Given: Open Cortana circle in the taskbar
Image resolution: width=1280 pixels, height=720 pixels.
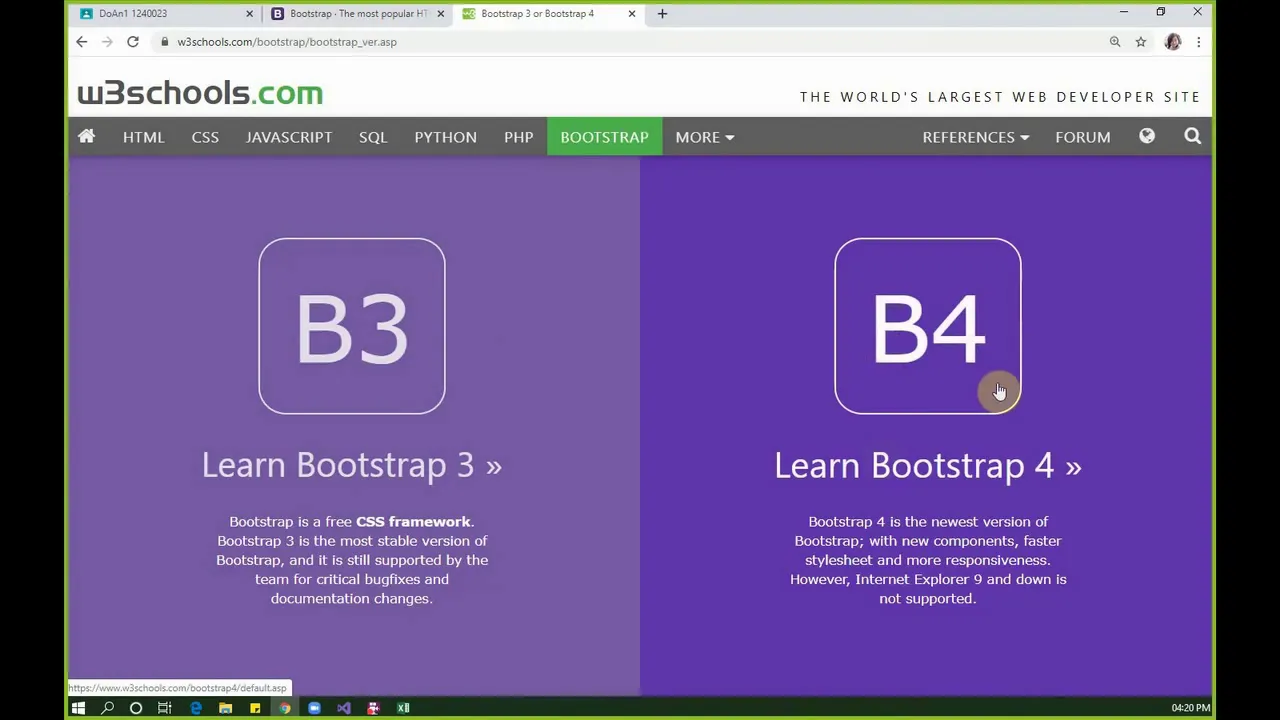Looking at the screenshot, I should point(136,708).
